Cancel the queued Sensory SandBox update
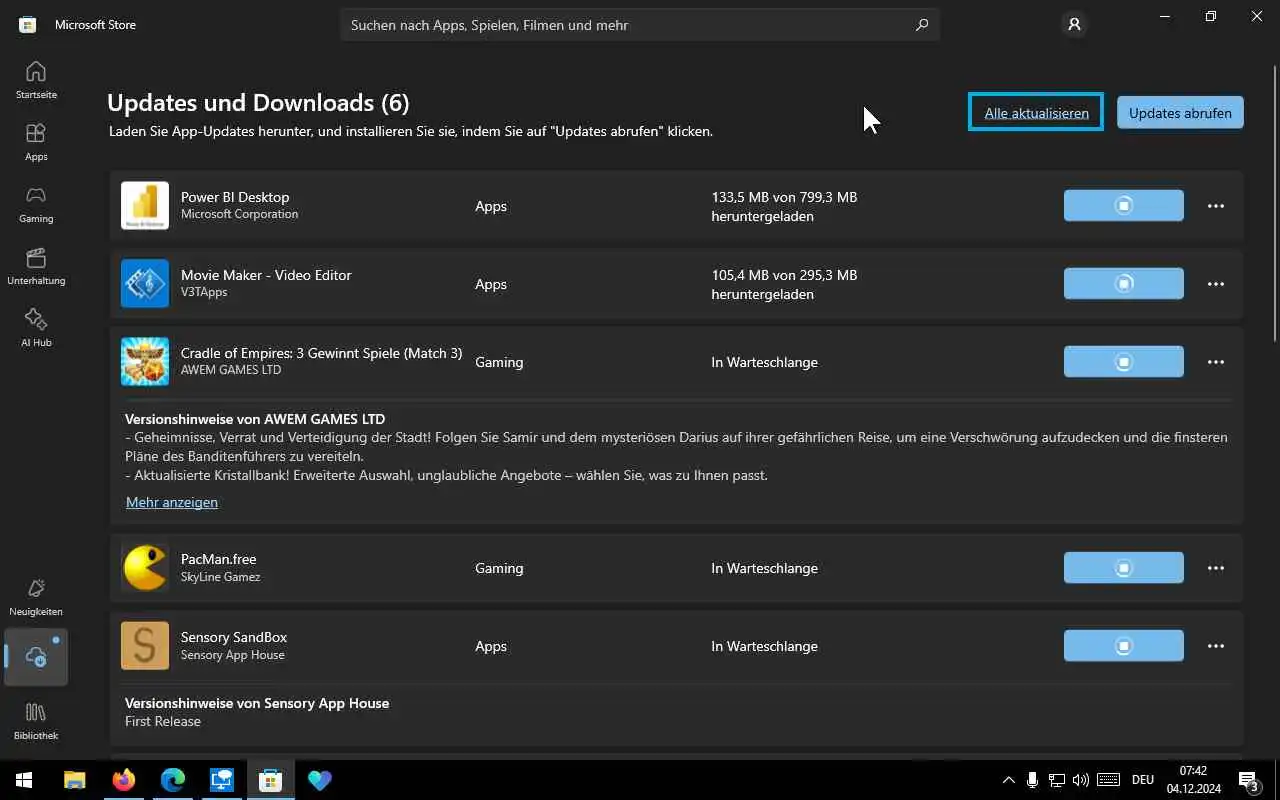This screenshot has width=1280, height=800. [x=1123, y=646]
